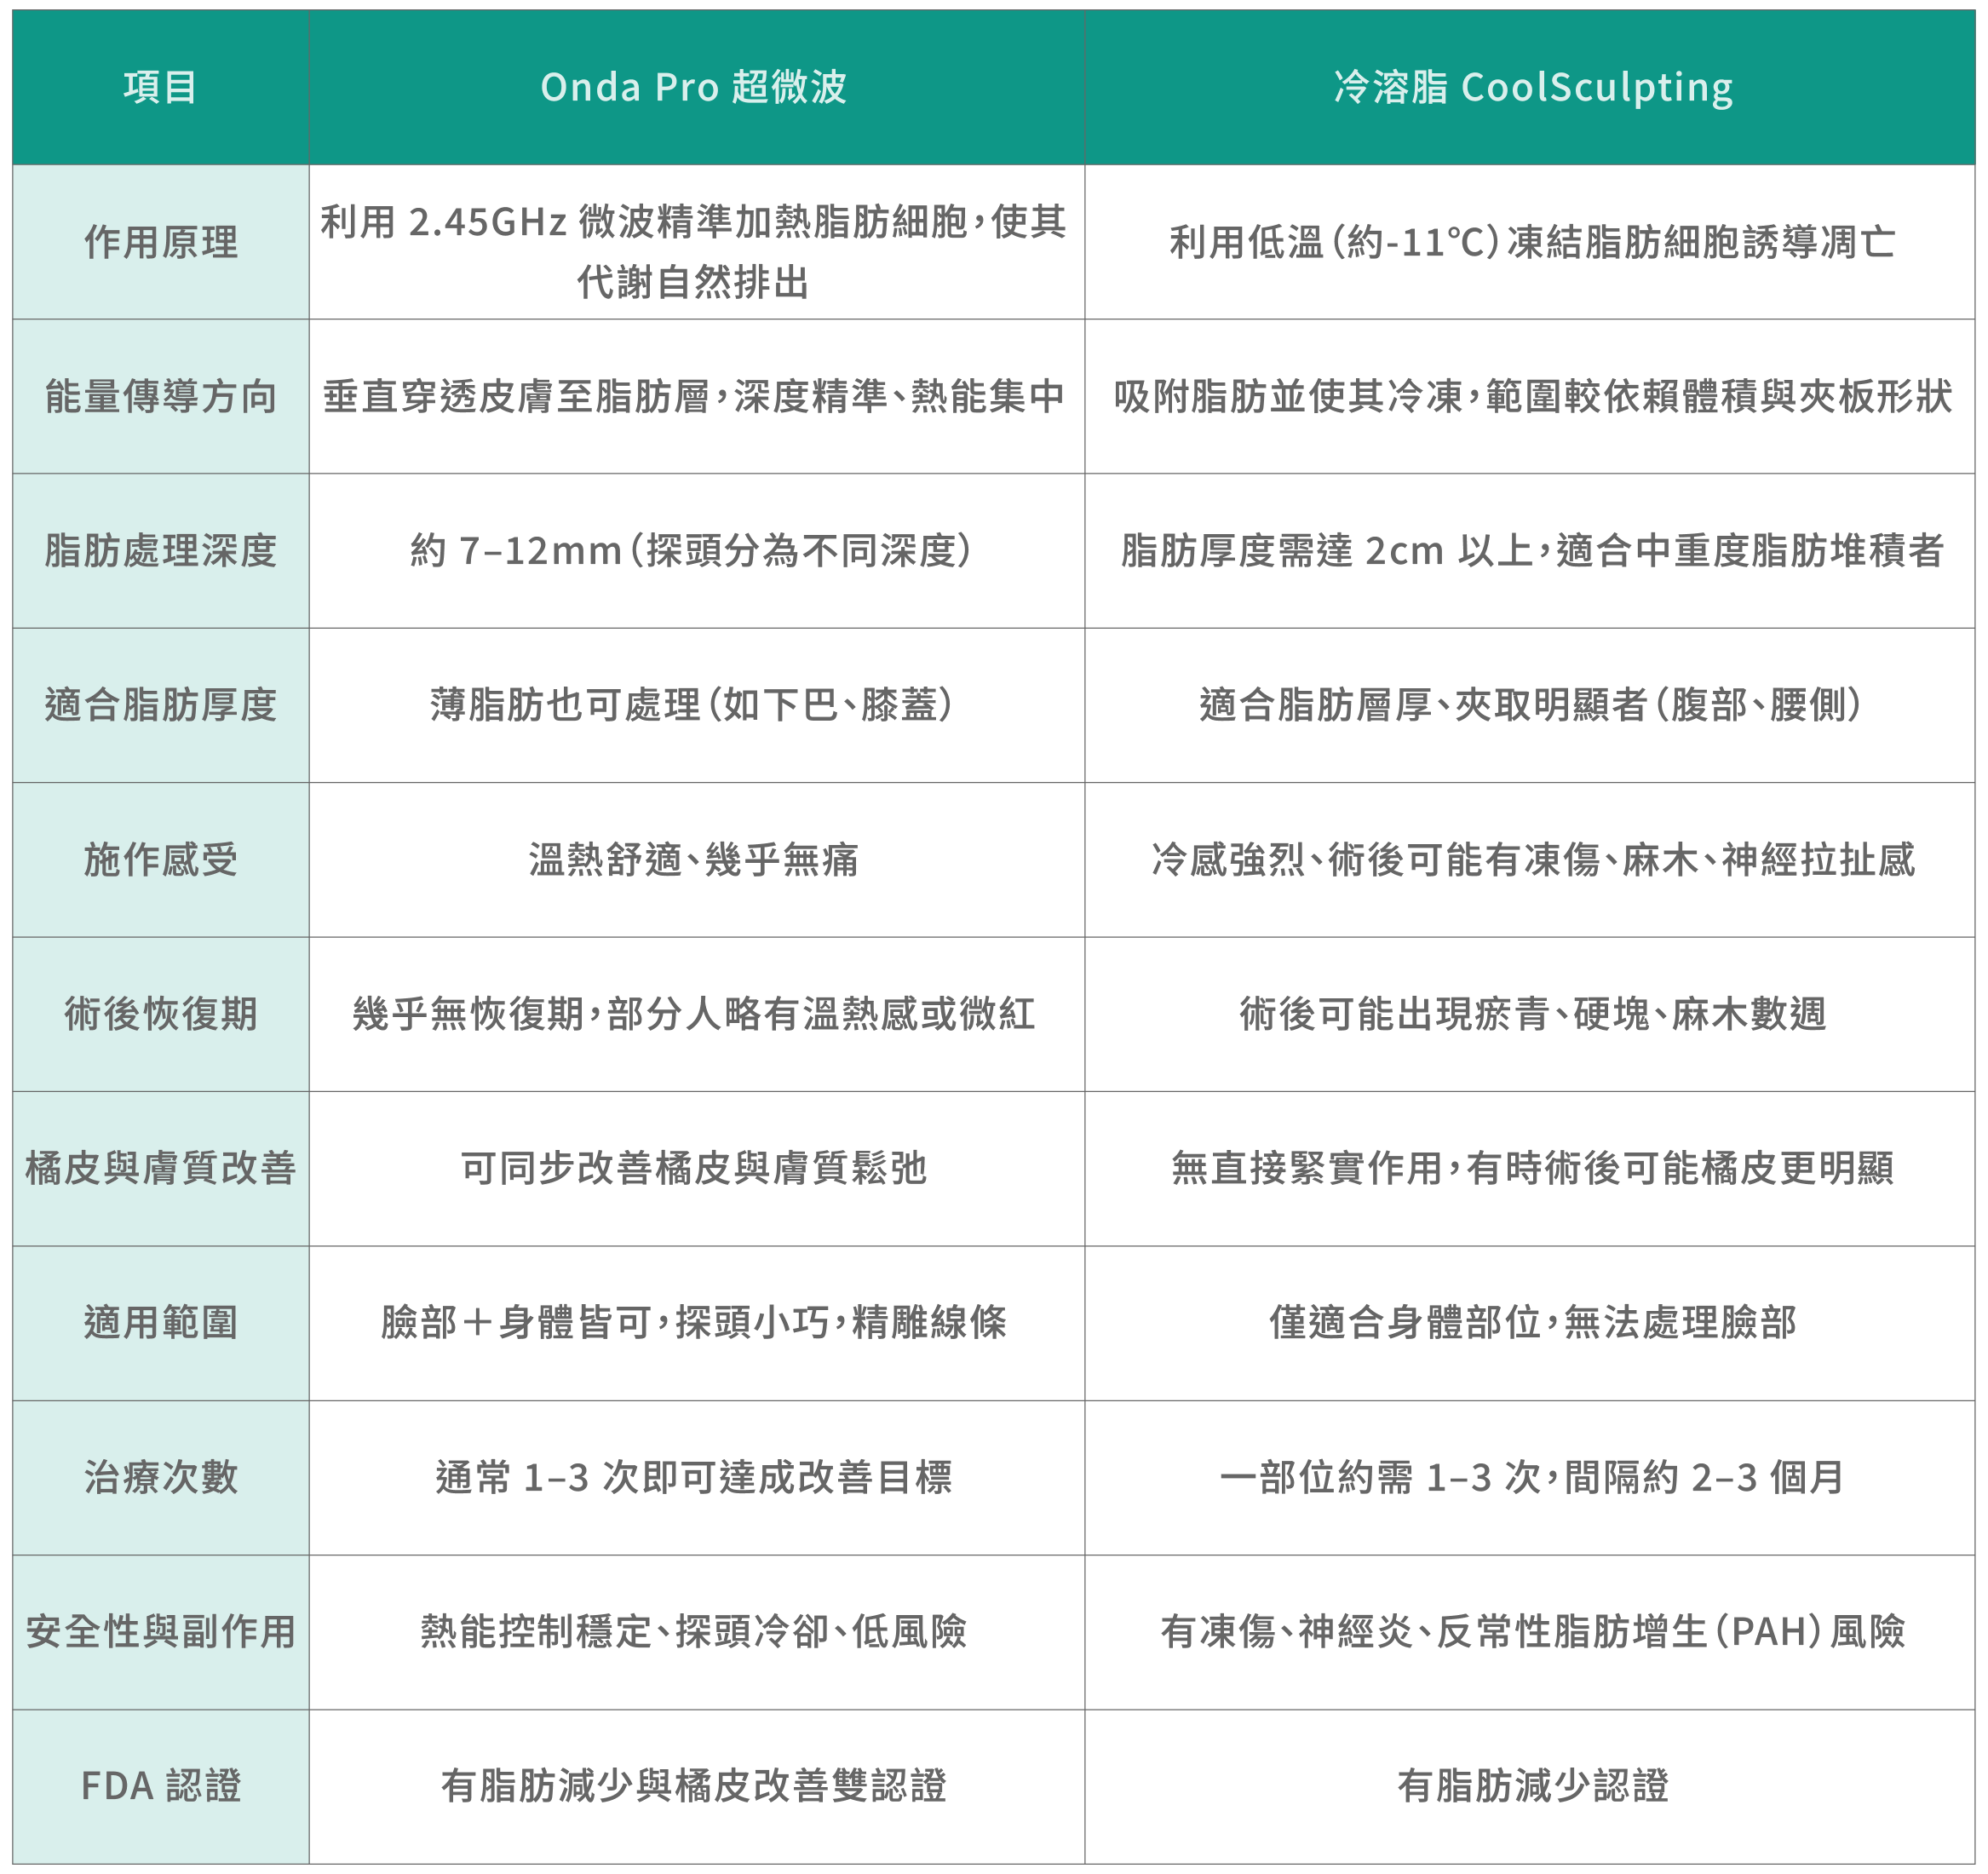
Task: Select the 能量傳導方向 row label
Action: click(x=160, y=396)
